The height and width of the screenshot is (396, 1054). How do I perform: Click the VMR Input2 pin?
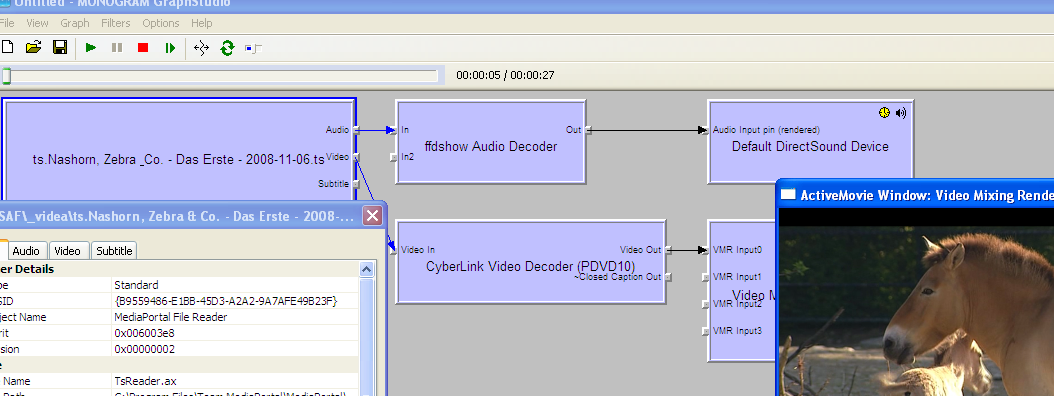(706, 304)
